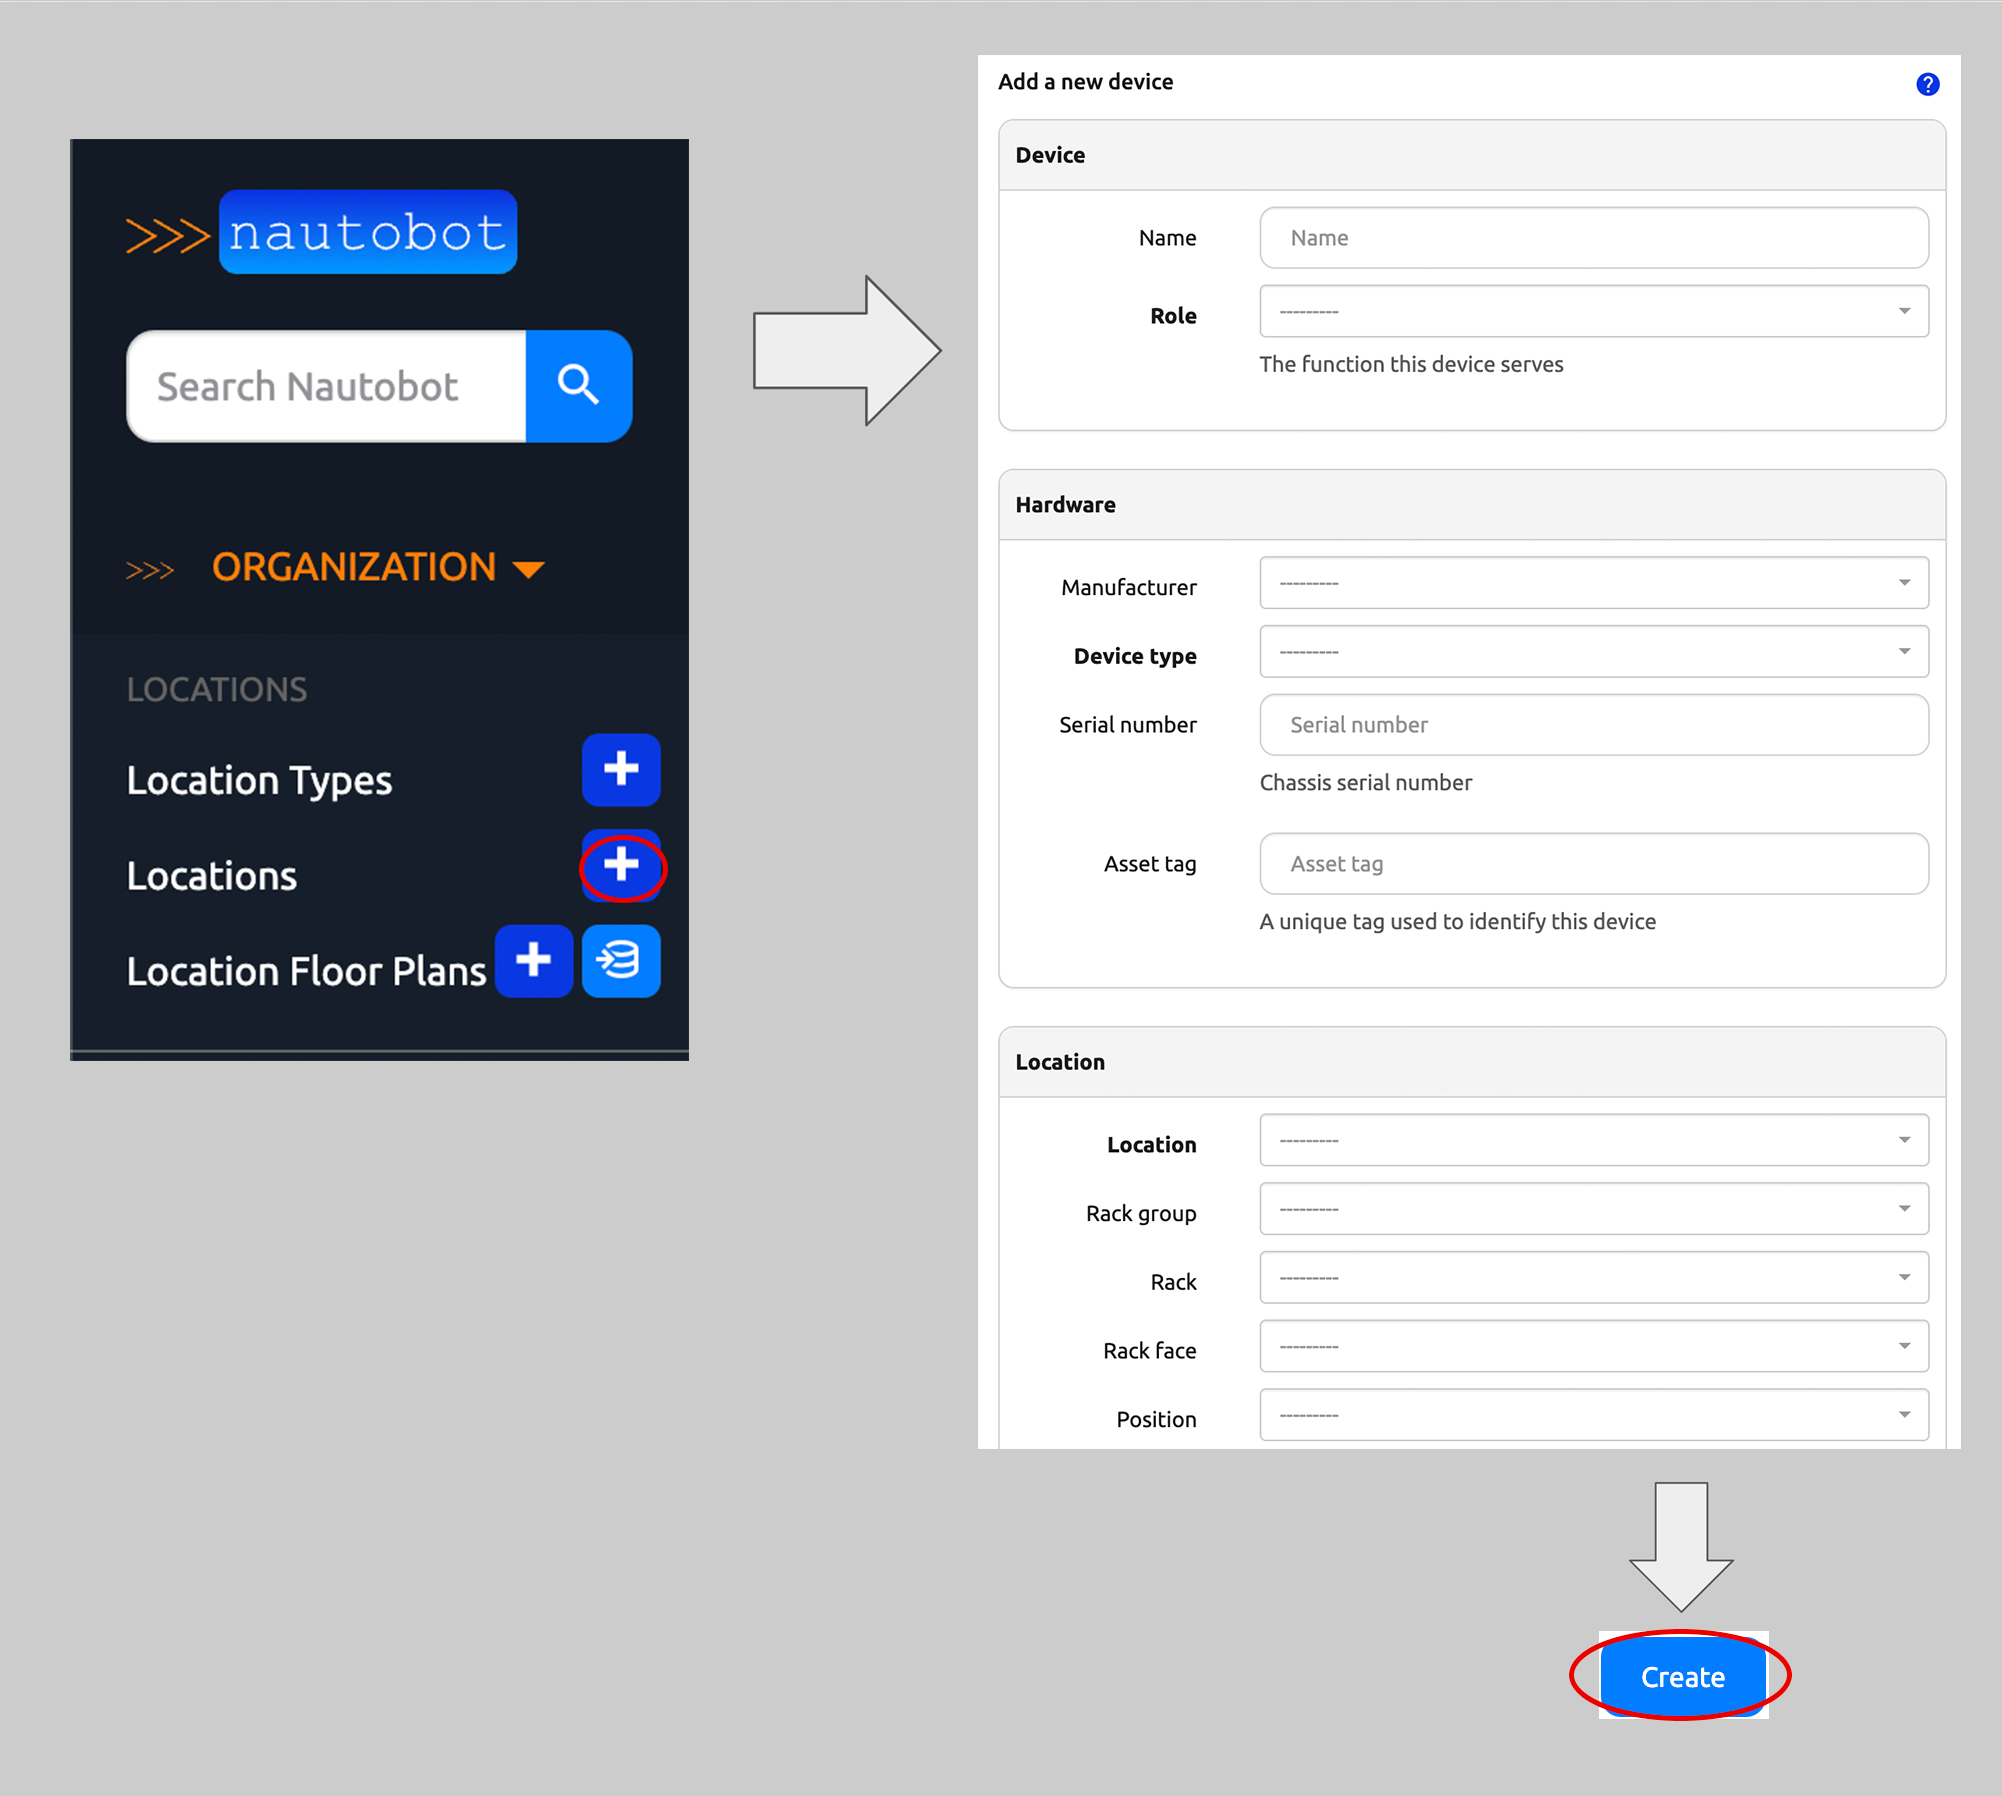The image size is (2002, 1796).
Task: Open the Device type dropdown
Action: pos(1593,651)
